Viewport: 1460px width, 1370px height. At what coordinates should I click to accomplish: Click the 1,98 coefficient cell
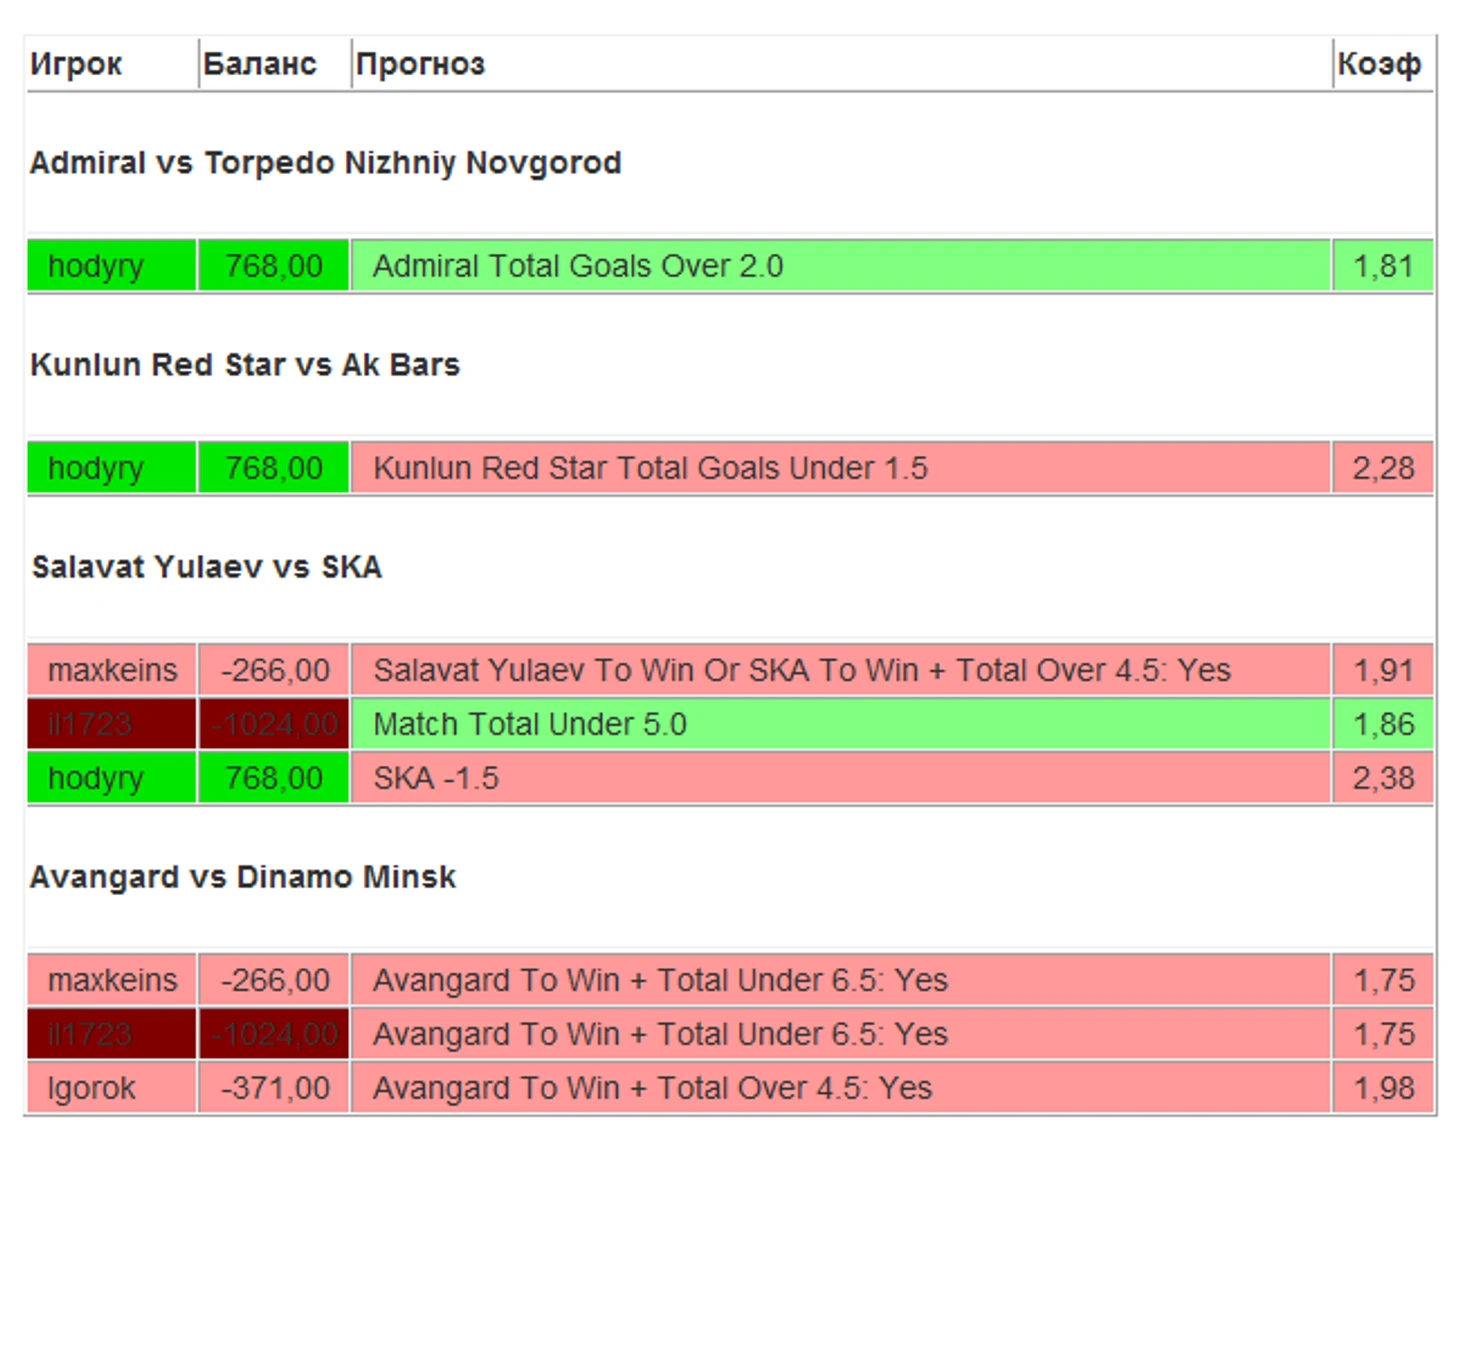(1383, 1088)
